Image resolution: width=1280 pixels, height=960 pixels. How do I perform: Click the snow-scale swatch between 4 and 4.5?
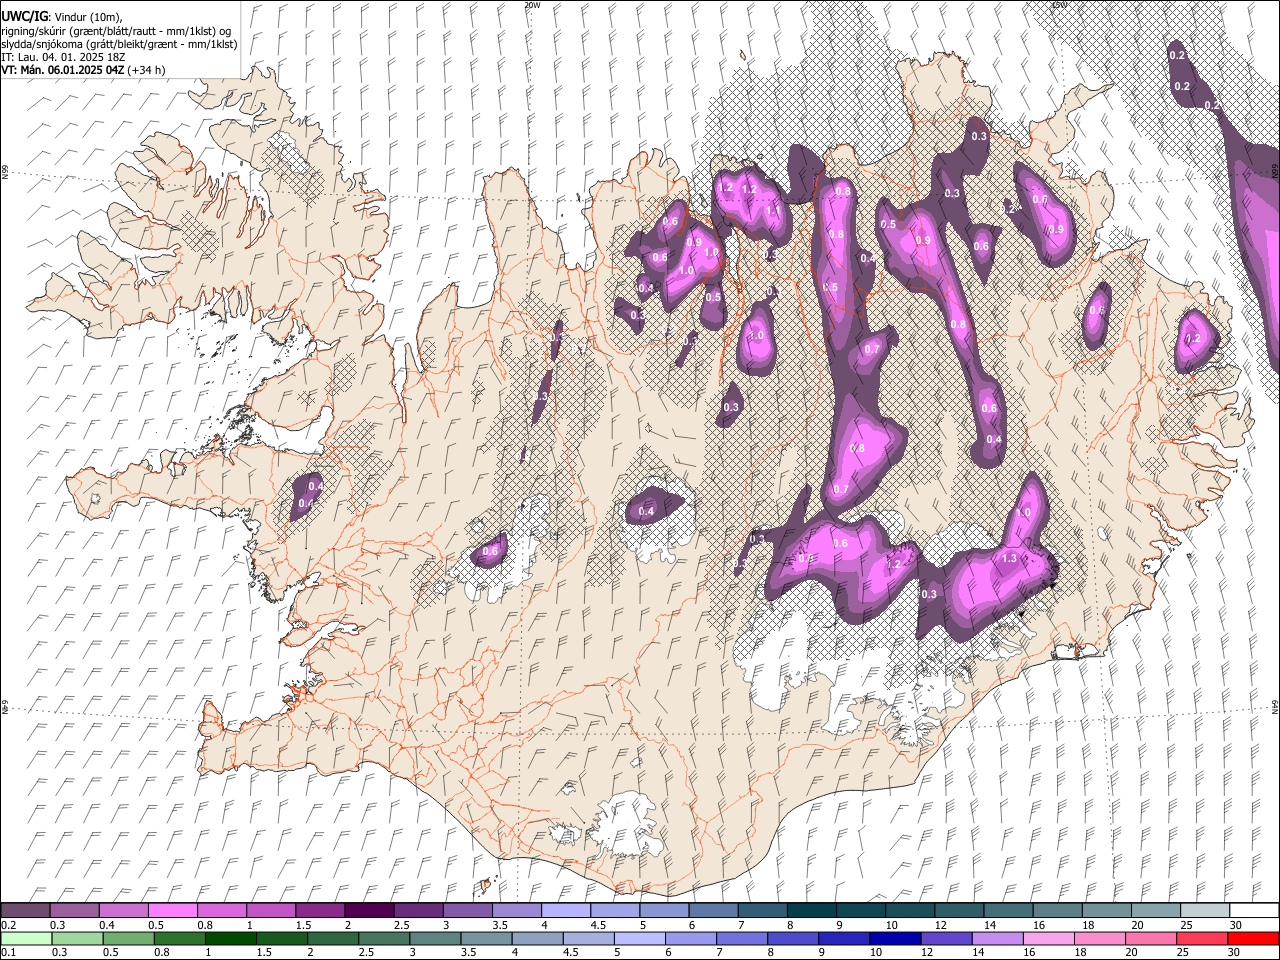click(565, 910)
